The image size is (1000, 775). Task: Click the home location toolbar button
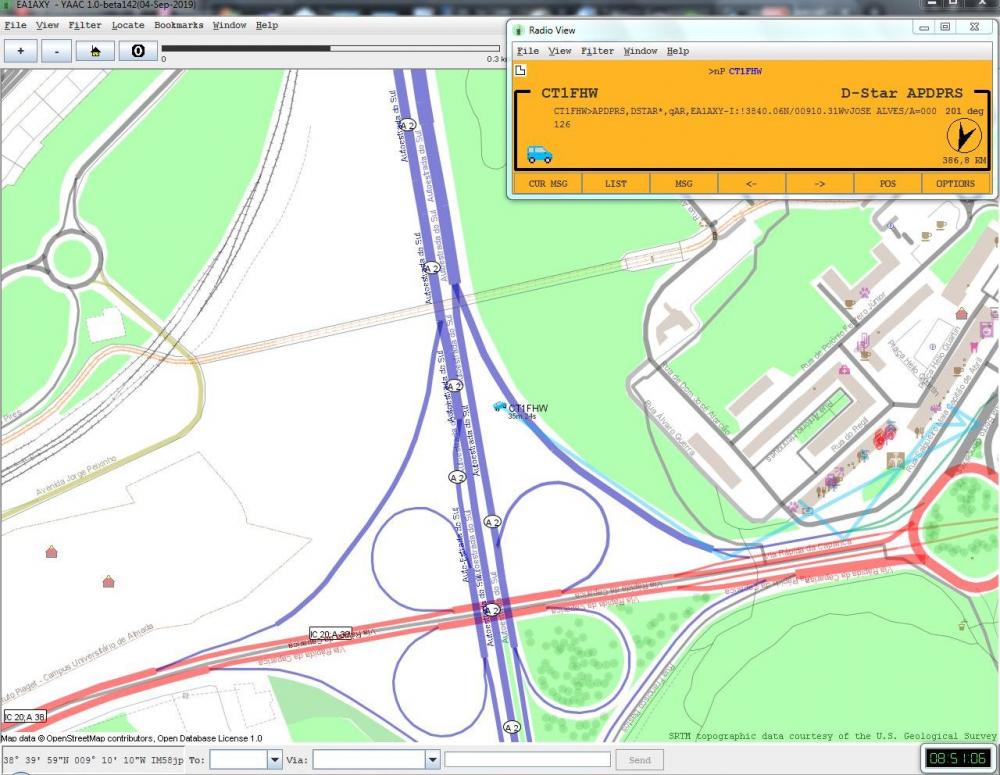tap(95, 51)
